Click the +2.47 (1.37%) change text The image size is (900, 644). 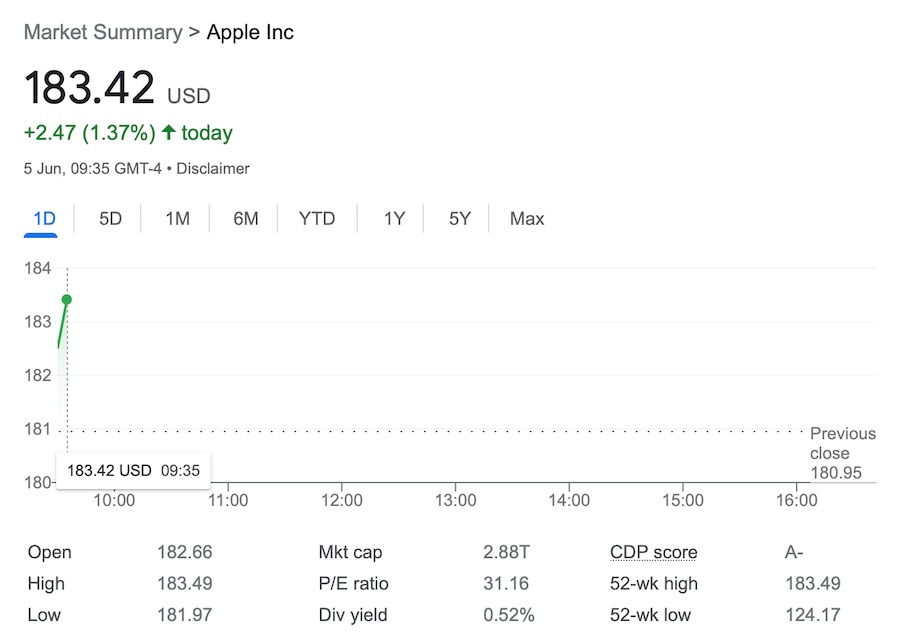89,133
